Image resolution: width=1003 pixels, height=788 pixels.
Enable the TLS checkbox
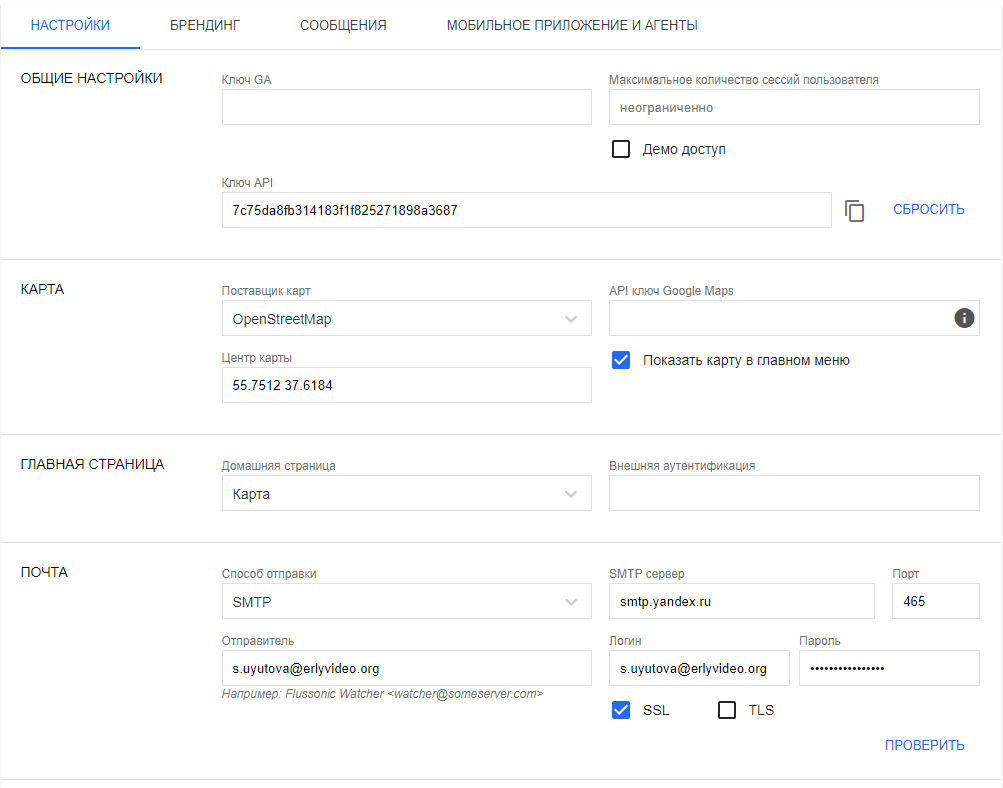point(727,710)
